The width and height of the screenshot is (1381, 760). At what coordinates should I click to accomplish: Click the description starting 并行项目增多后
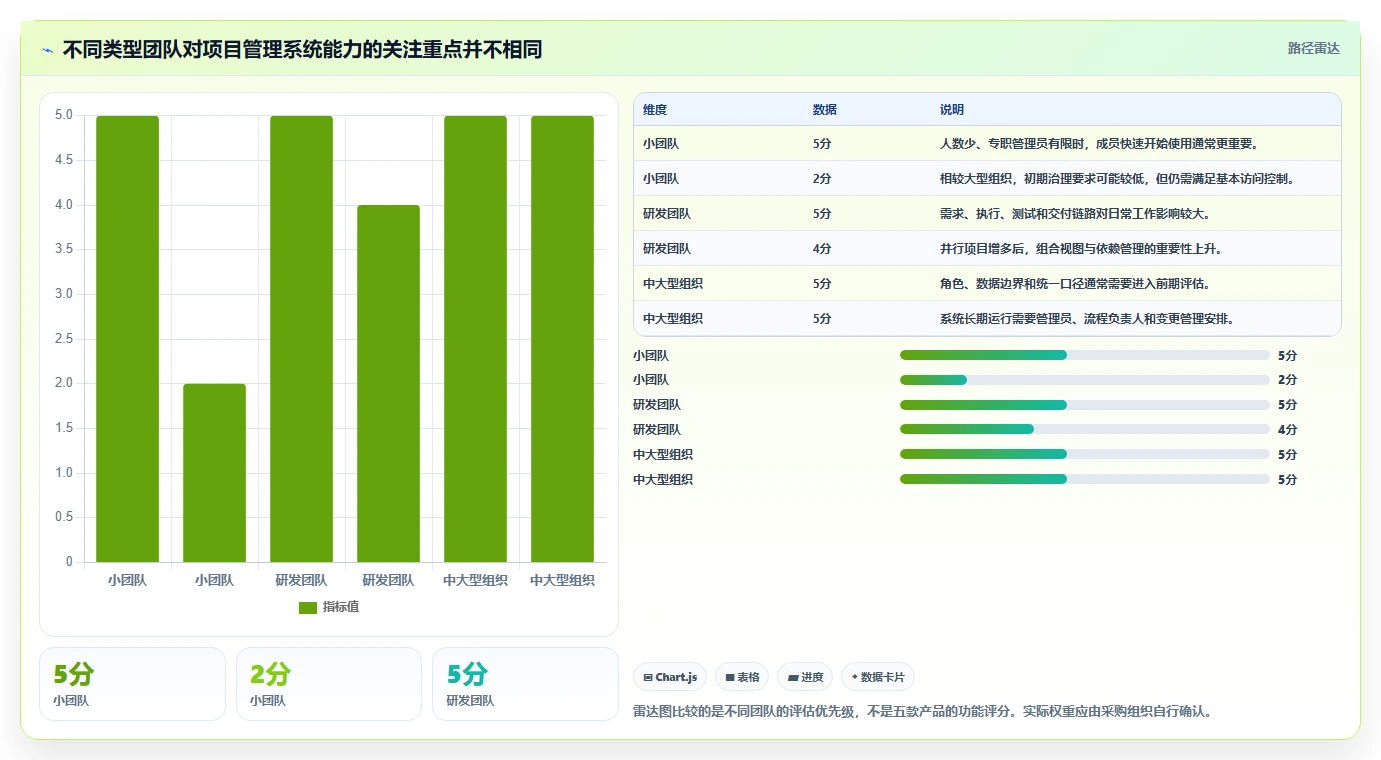pos(1081,249)
